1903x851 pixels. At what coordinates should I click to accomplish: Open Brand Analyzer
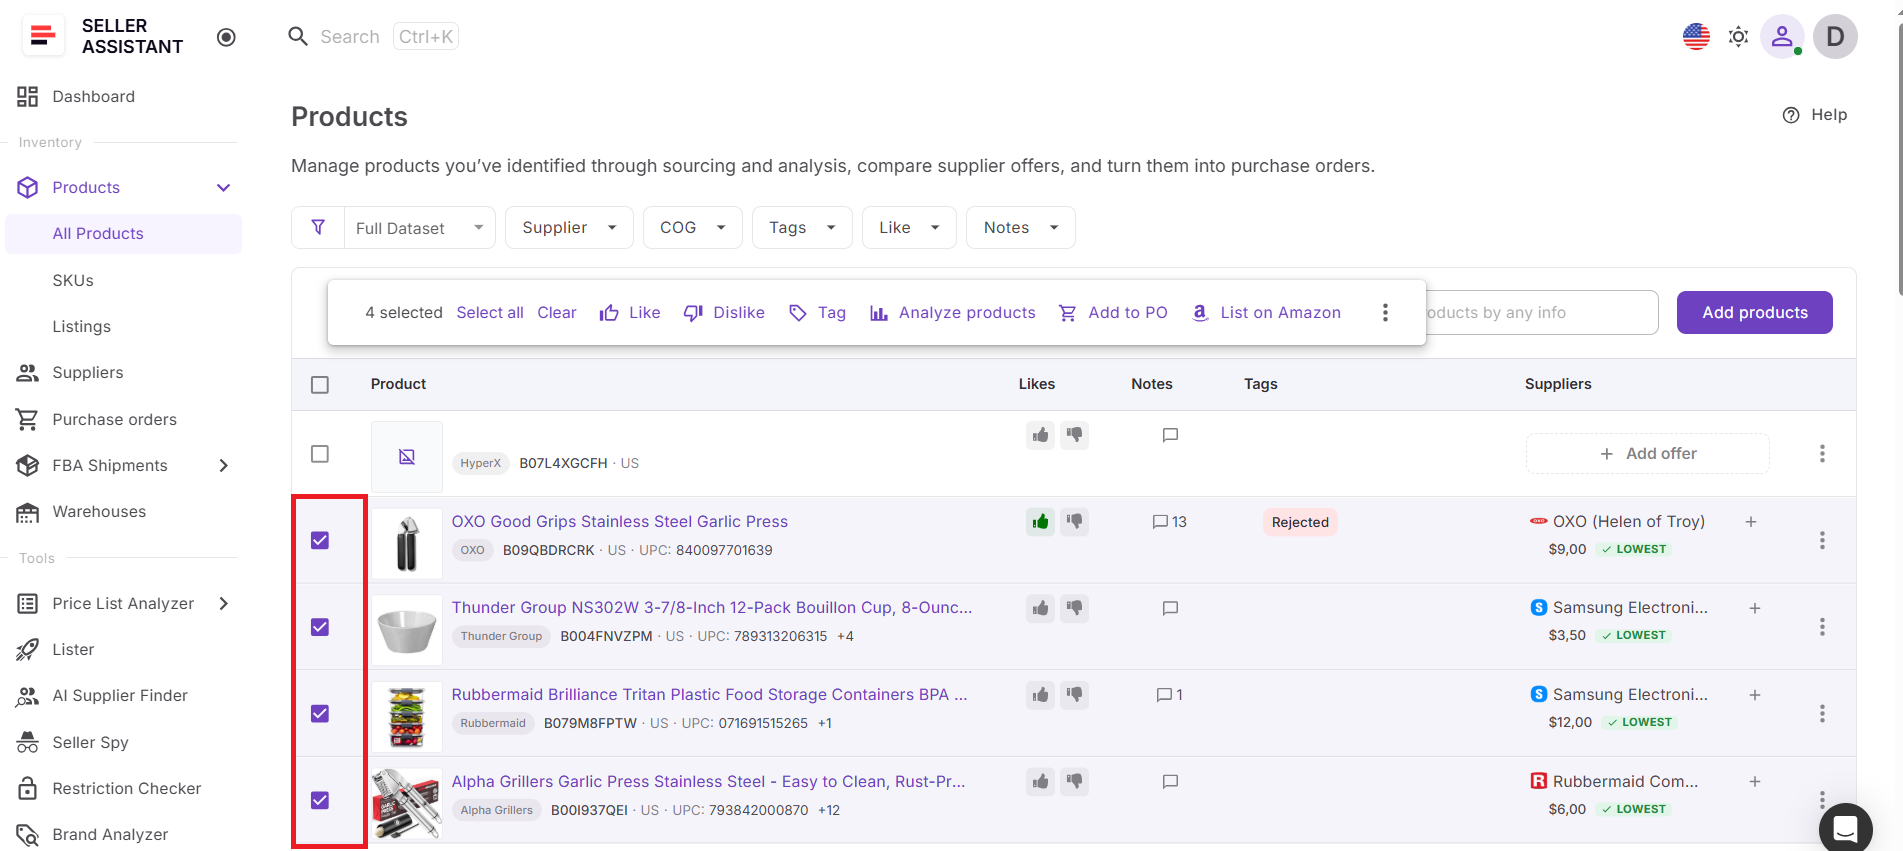pyautogui.click(x=110, y=835)
